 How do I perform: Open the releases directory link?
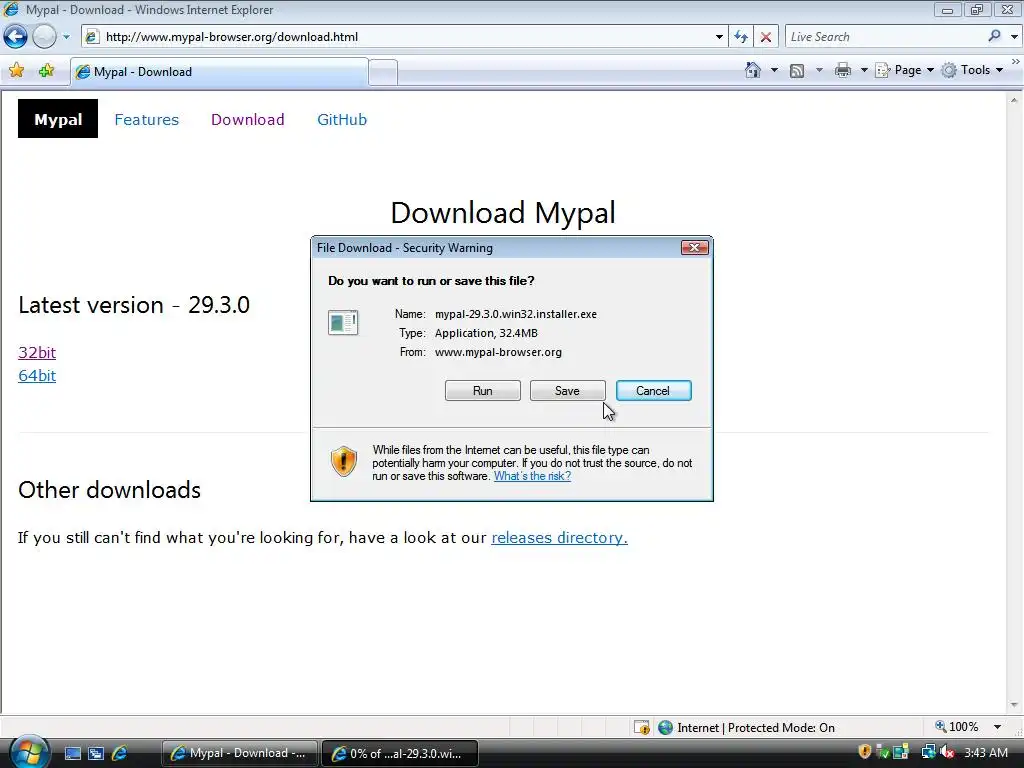click(559, 537)
